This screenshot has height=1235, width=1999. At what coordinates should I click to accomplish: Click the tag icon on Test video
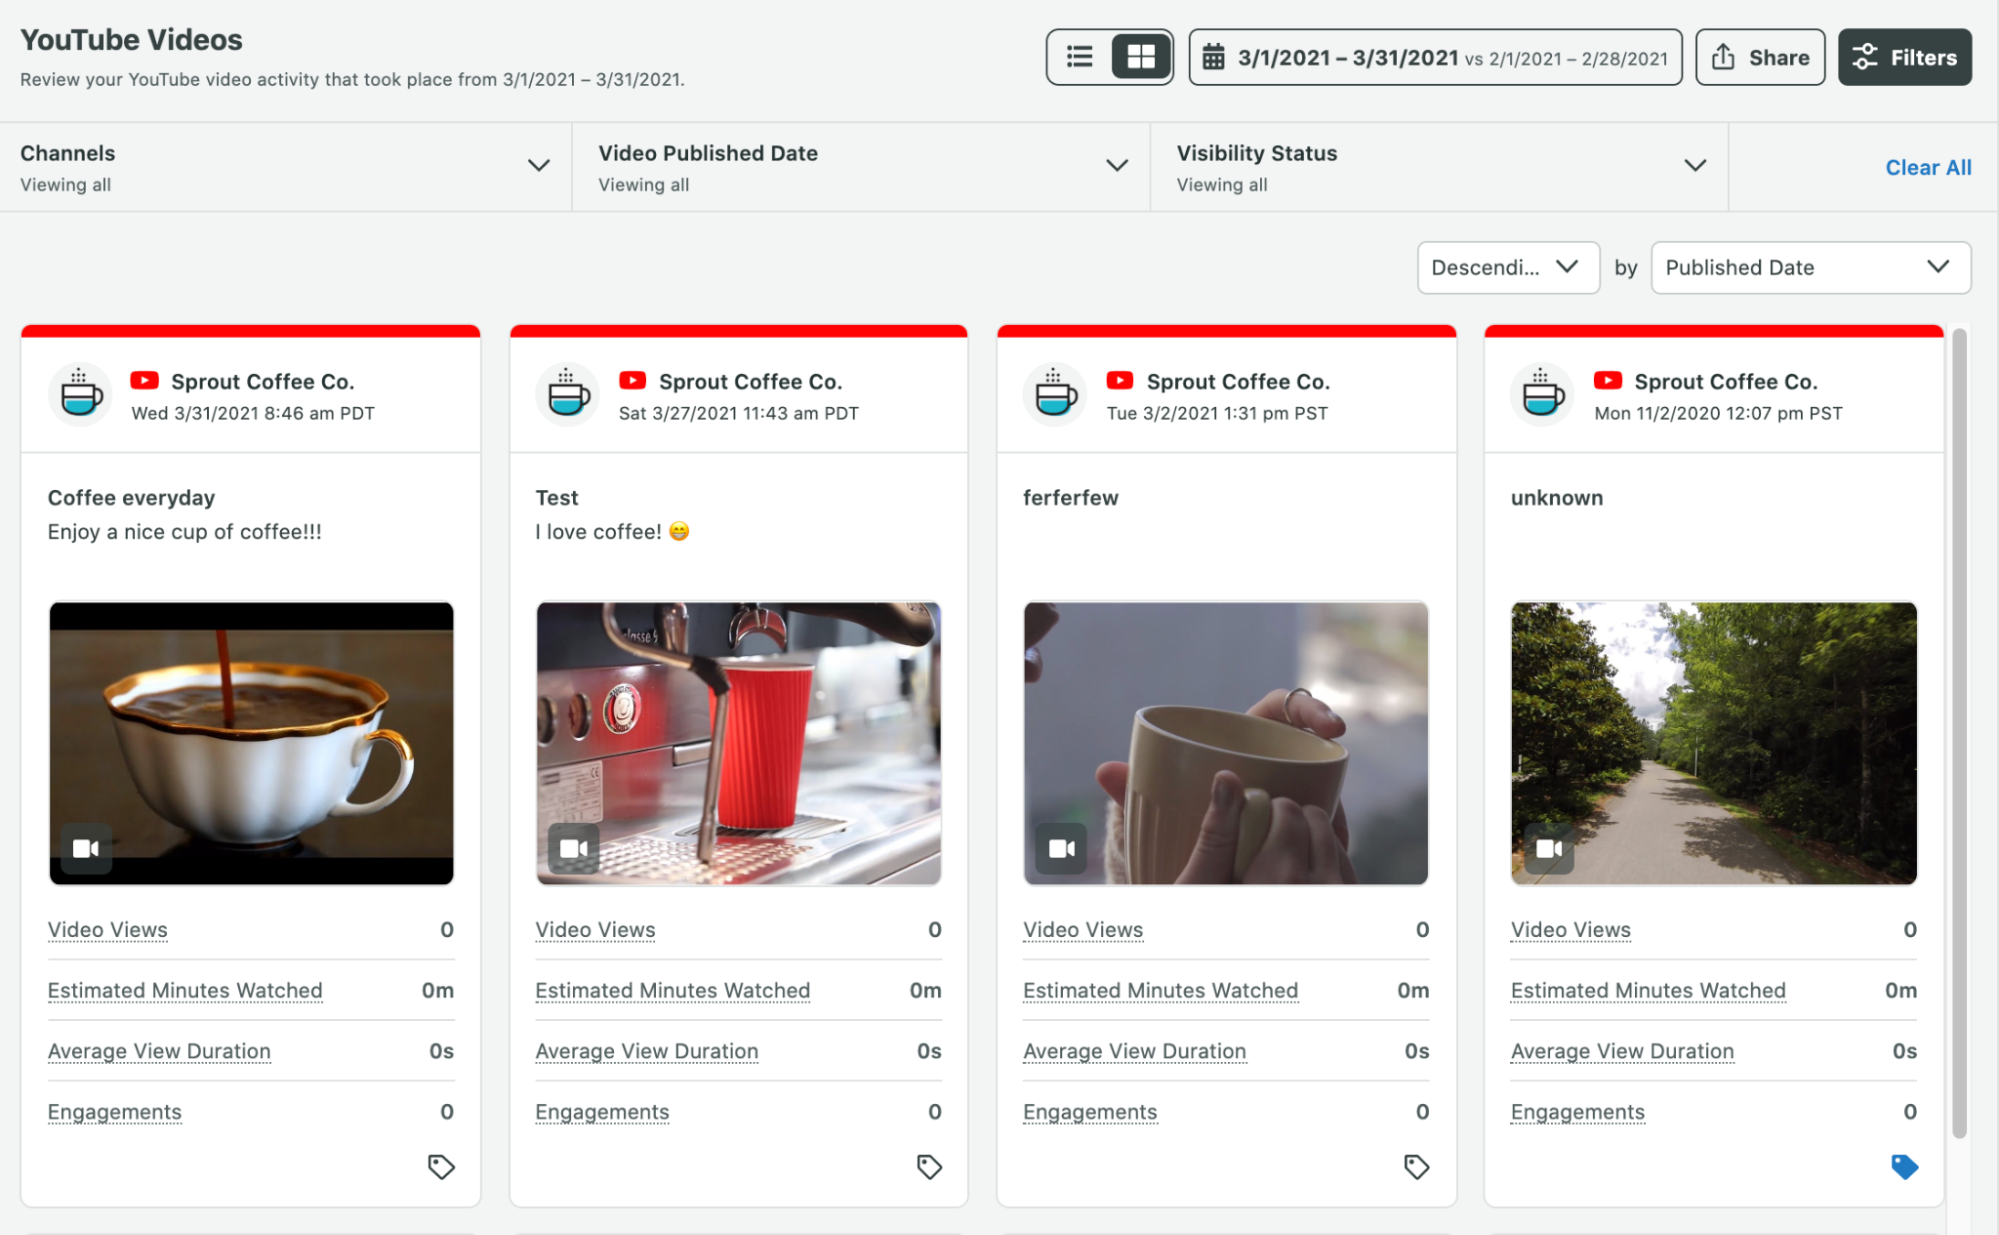929,1166
